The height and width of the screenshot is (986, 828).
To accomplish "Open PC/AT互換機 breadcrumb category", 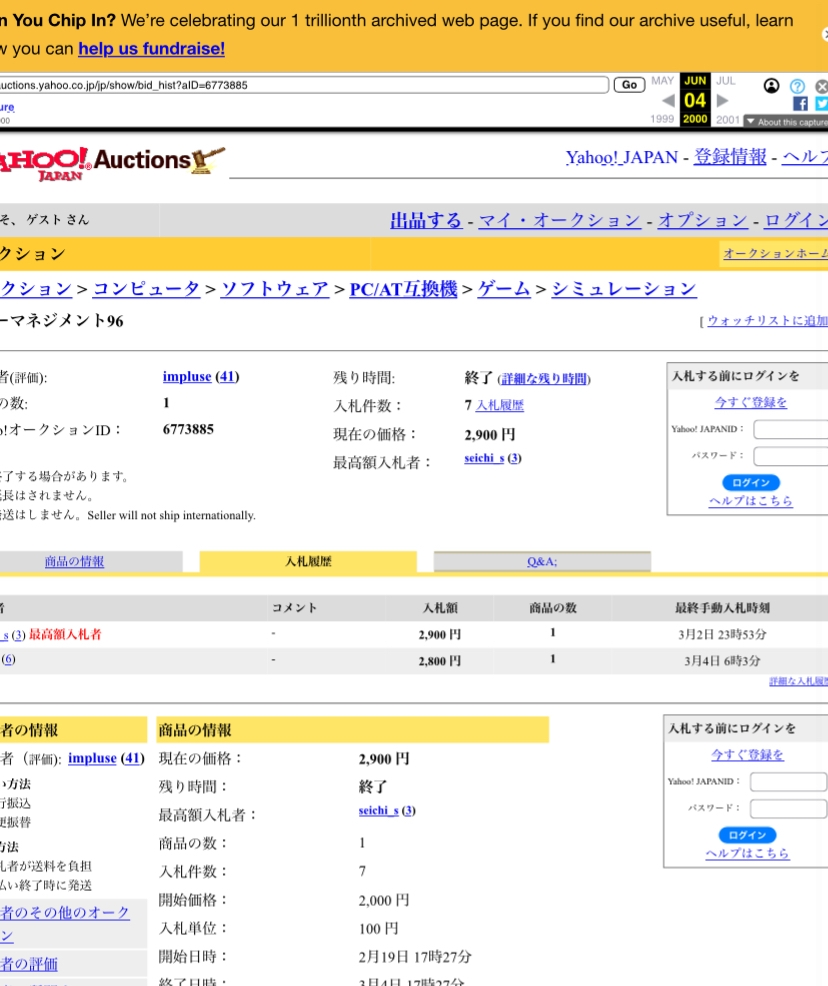I will [x=403, y=289].
